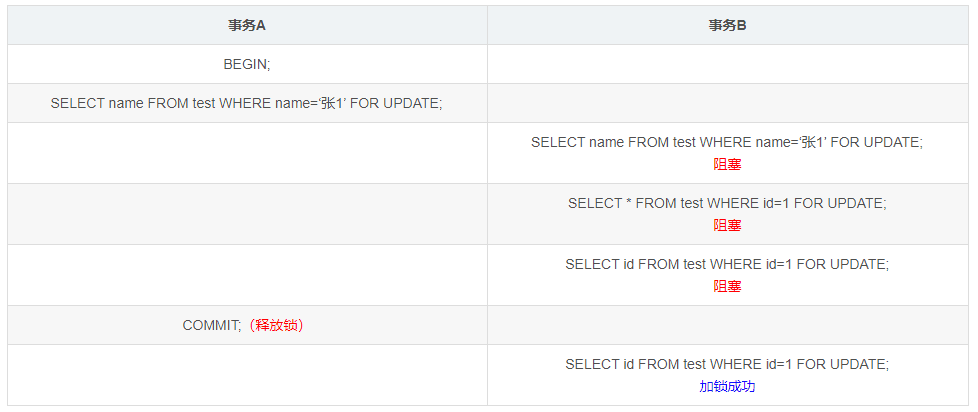Screen dimensions: 978x412
Task: Click the red (释放锁) note
Action: pos(276,325)
